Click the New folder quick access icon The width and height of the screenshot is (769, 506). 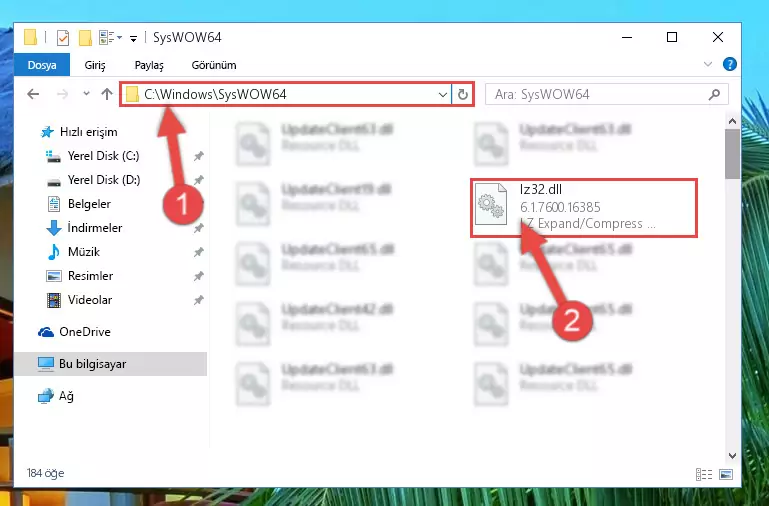point(85,37)
